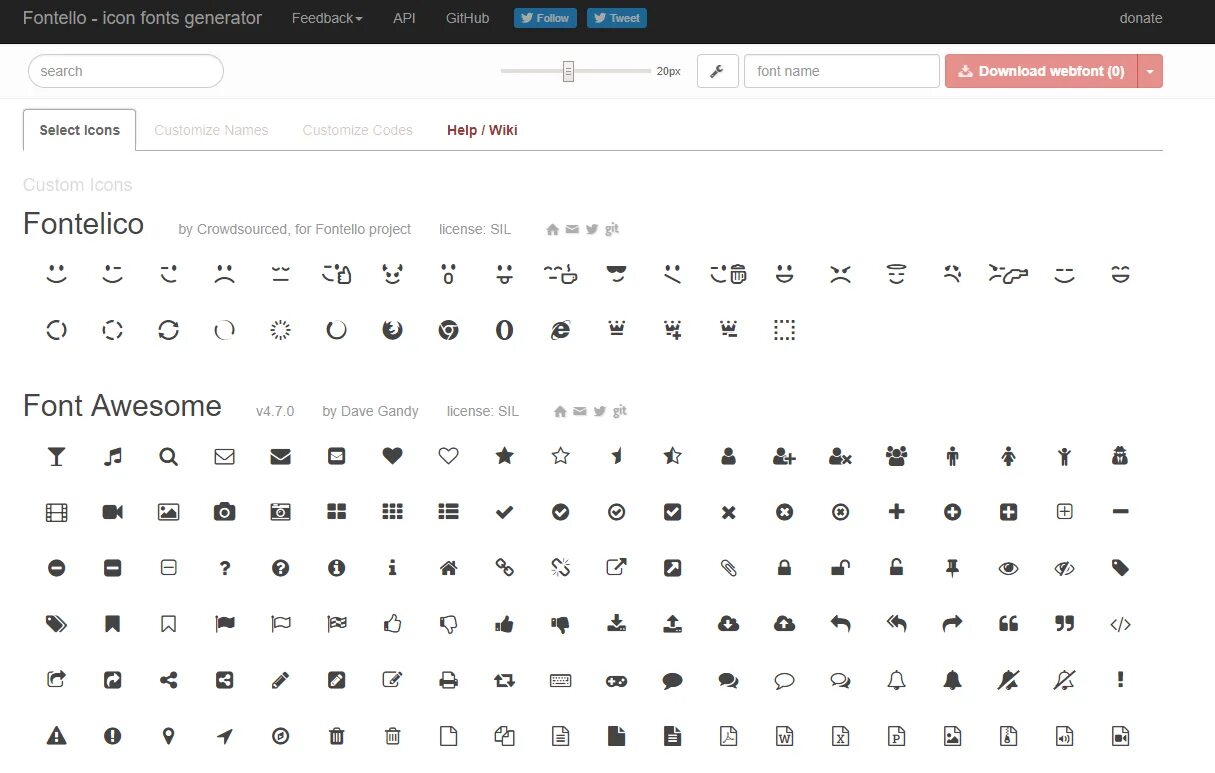Select the filled envelope mail icon
The image size is (1215, 773).
(x=281, y=456)
